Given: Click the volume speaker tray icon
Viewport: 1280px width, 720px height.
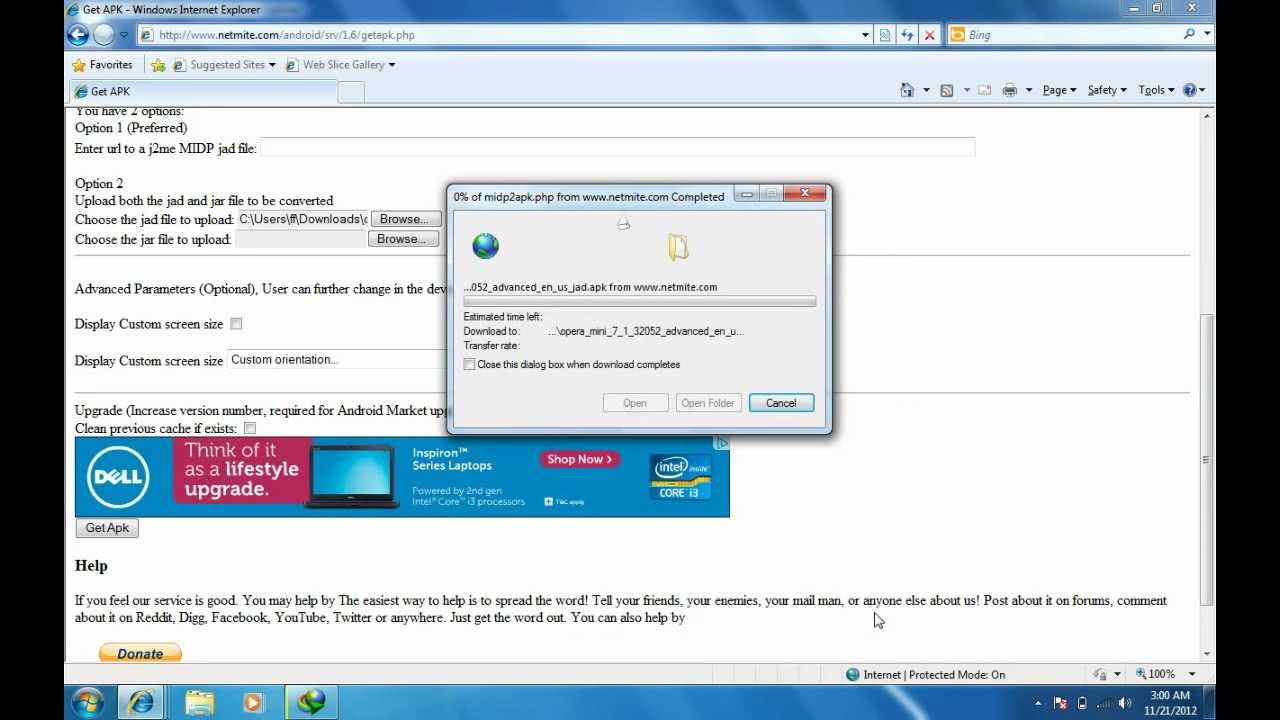Looking at the screenshot, I should click(x=1125, y=703).
